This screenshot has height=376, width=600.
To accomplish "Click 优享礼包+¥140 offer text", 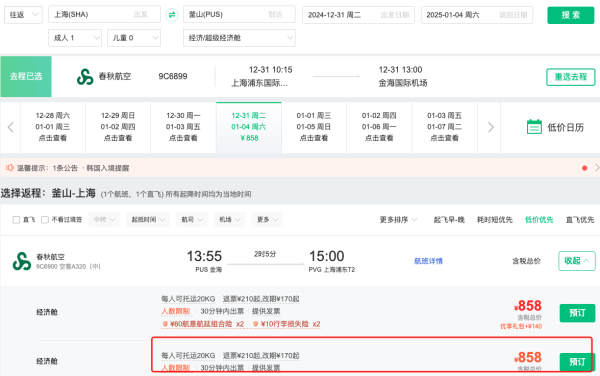I will point(521,326).
